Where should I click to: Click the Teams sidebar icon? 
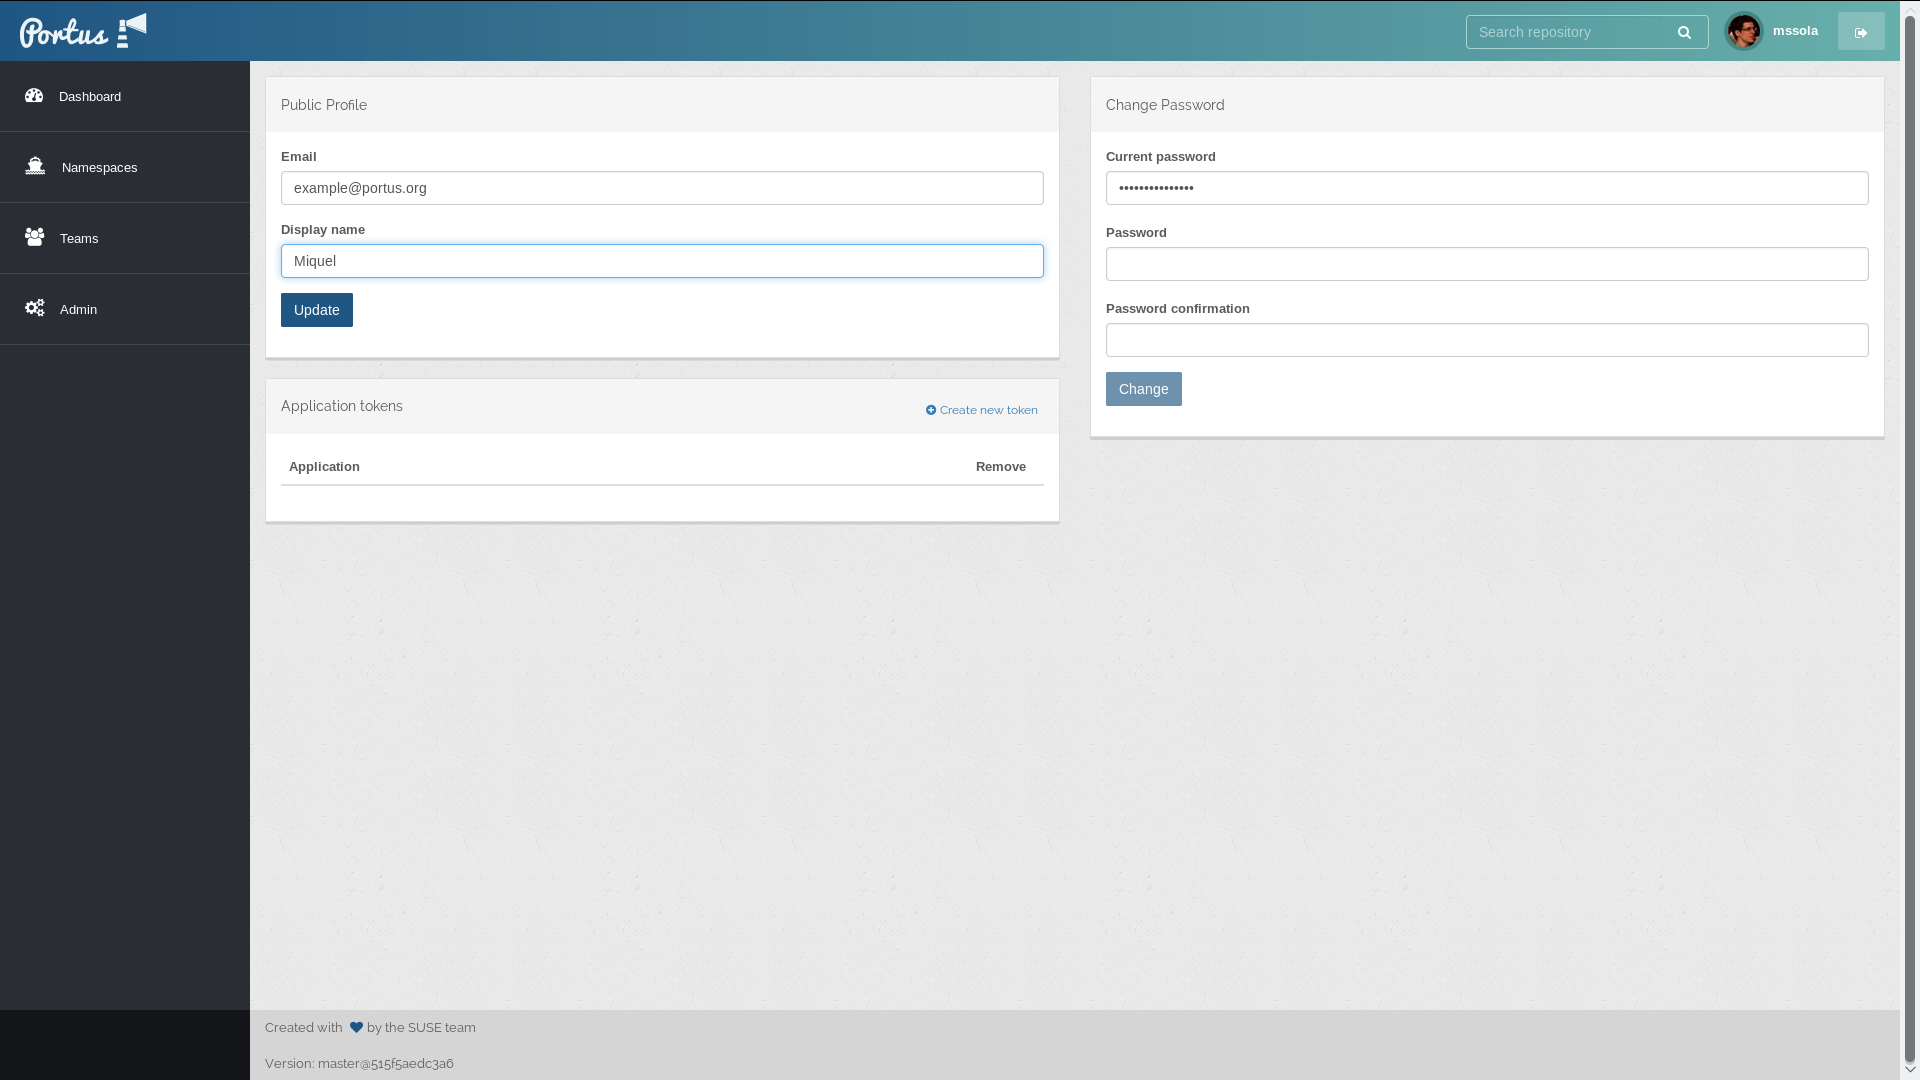click(34, 237)
